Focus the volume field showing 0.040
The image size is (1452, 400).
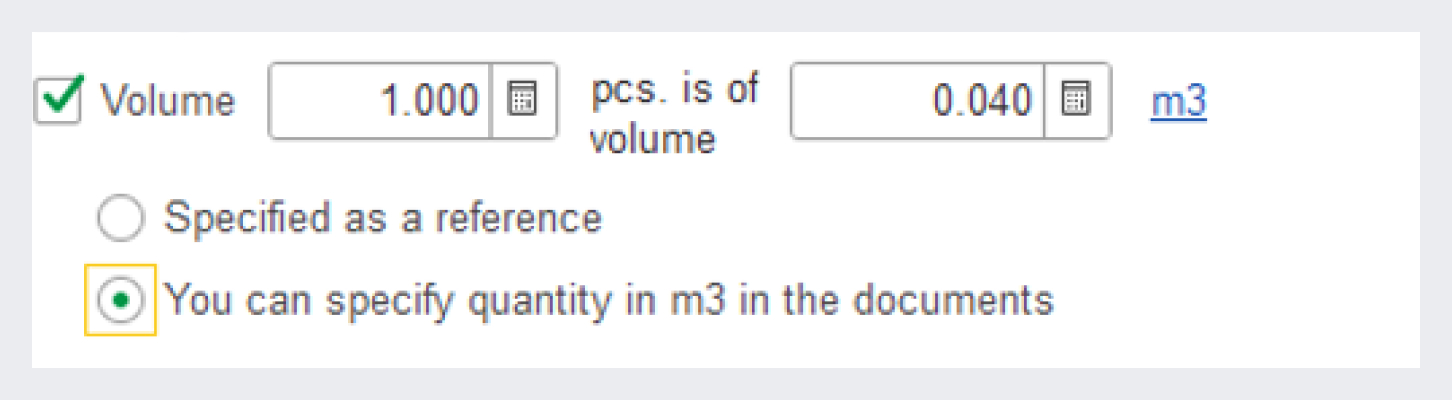[x=918, y=102]
